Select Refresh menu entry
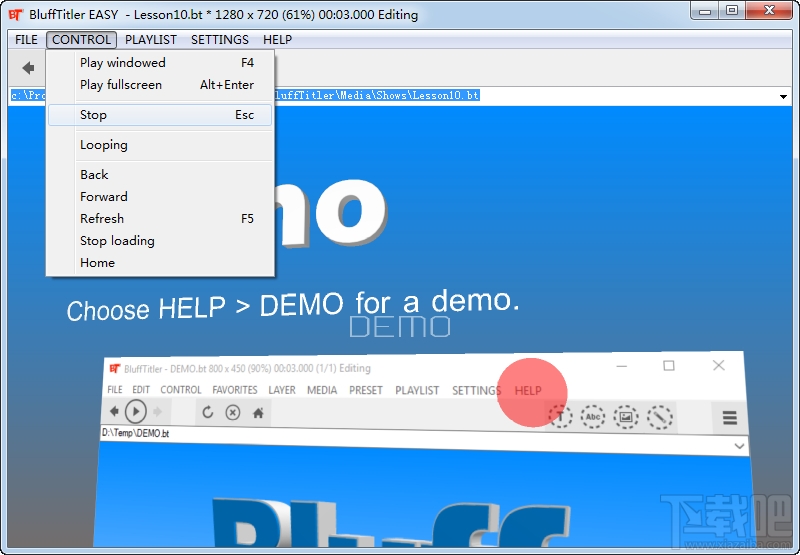This screenshot has height=555, width=800. (x=160, y=218)
